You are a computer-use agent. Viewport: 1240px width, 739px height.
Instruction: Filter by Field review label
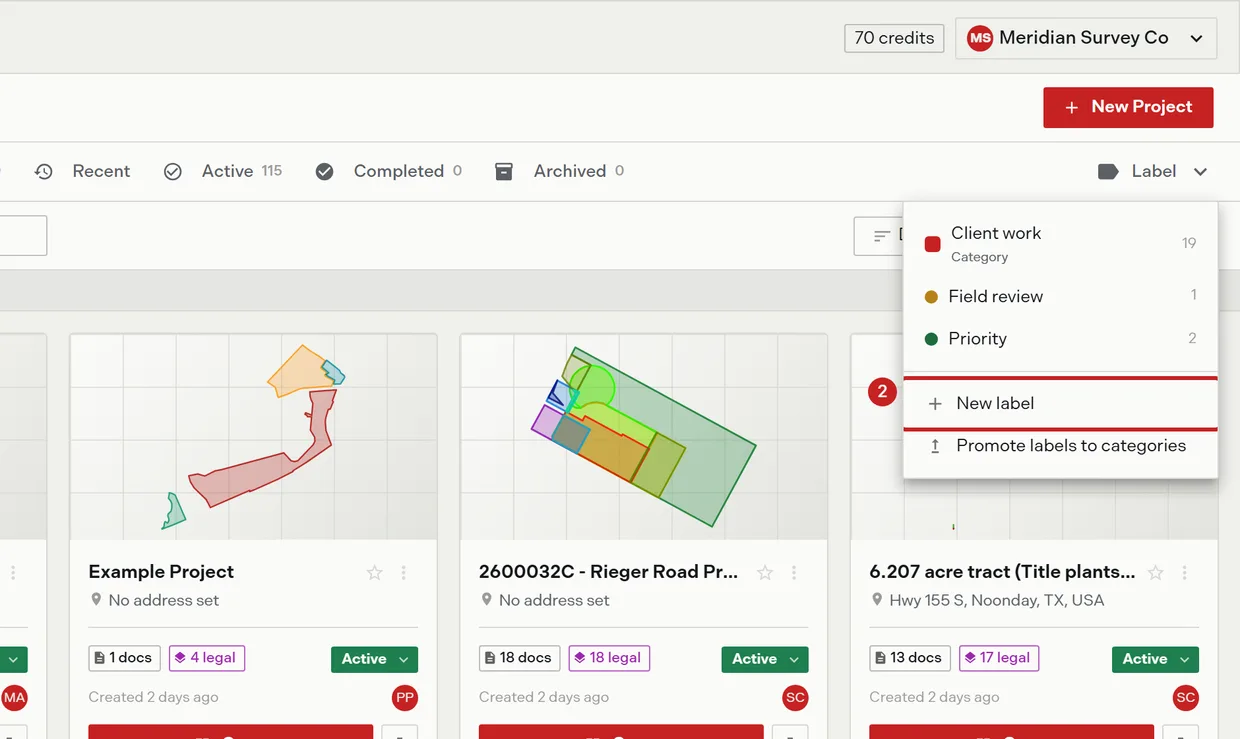1060,296
